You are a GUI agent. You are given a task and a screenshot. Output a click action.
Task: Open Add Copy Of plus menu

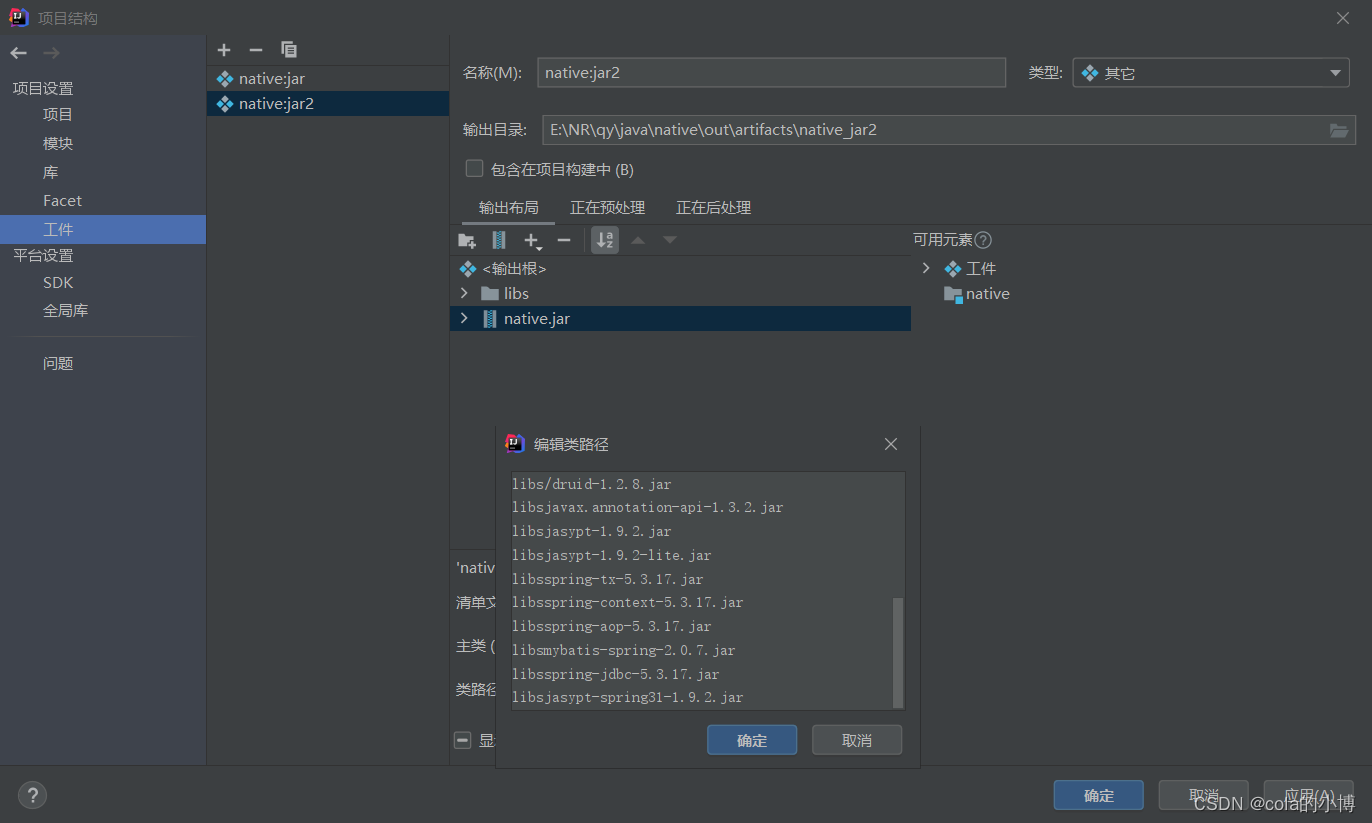[532, 241]
